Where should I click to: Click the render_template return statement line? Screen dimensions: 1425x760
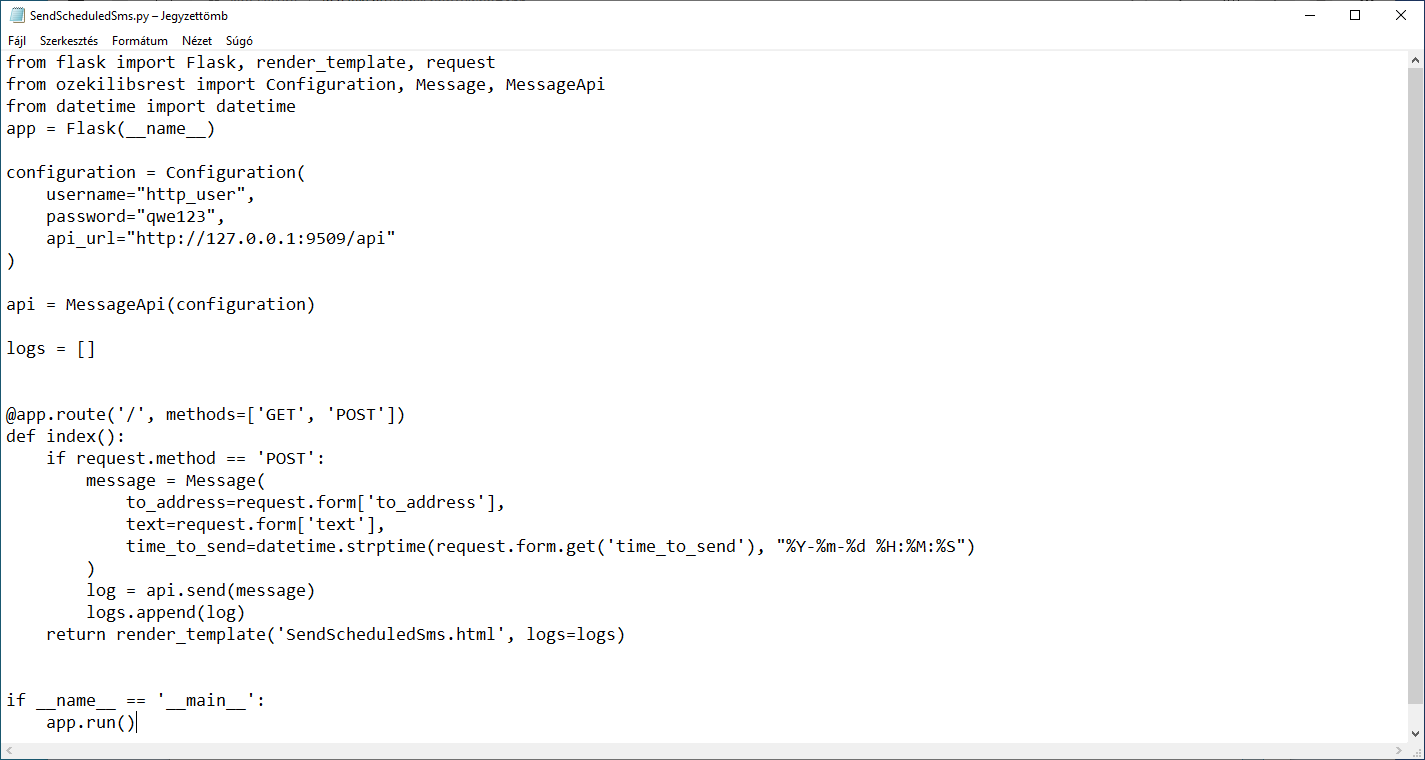point(335,634)
